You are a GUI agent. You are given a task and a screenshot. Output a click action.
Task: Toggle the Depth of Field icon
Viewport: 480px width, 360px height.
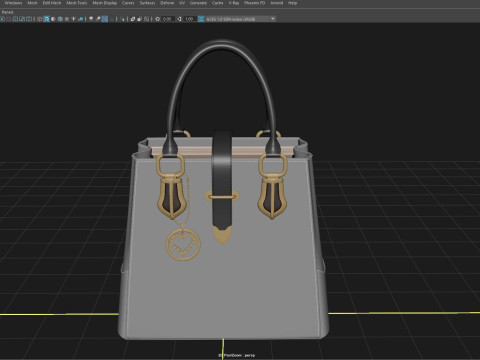point(112,19)
